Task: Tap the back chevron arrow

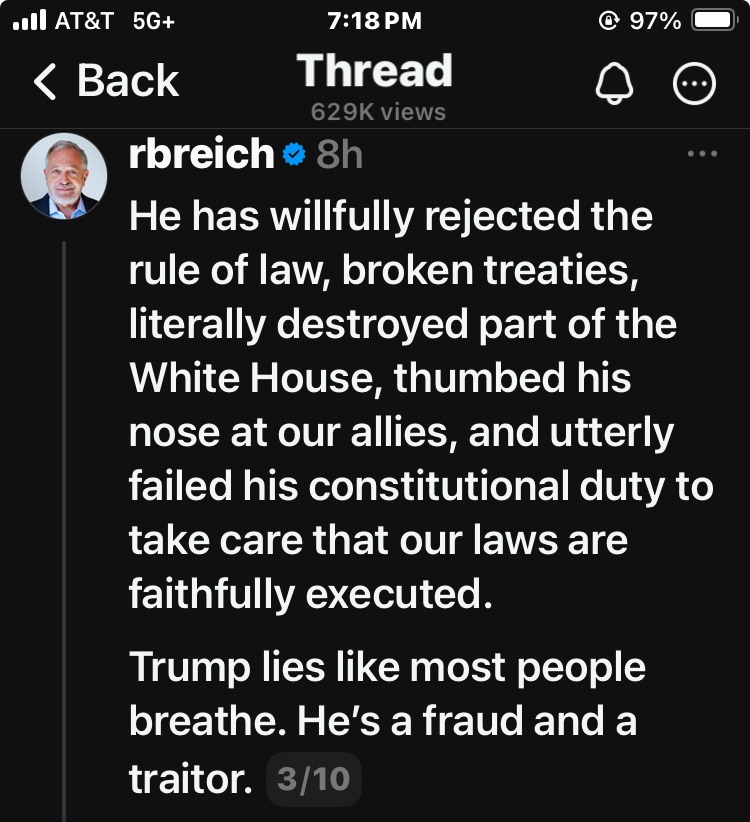Action: 45,82
